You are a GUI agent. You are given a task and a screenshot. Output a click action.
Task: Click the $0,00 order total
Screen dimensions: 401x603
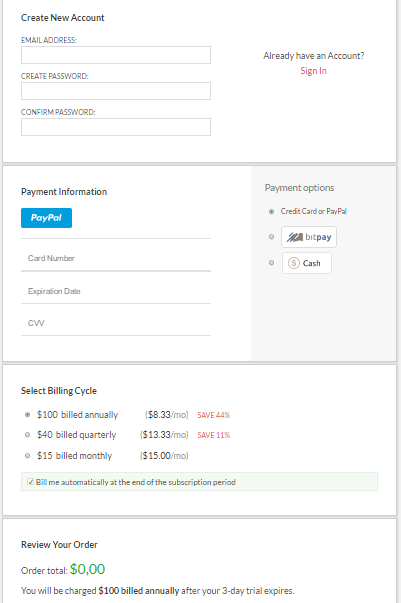tap(87, 569)
